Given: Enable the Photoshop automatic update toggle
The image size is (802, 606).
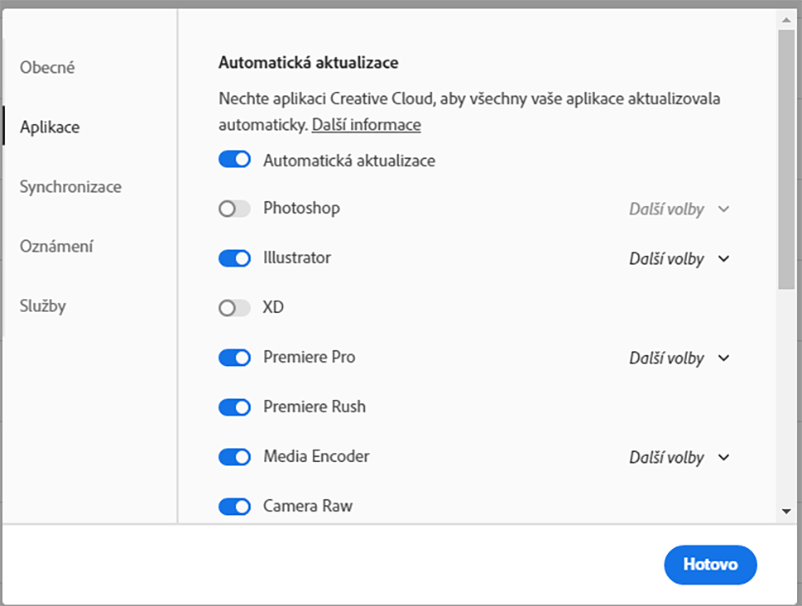Looking at the screenshot, I should click(x=234, y=209).
